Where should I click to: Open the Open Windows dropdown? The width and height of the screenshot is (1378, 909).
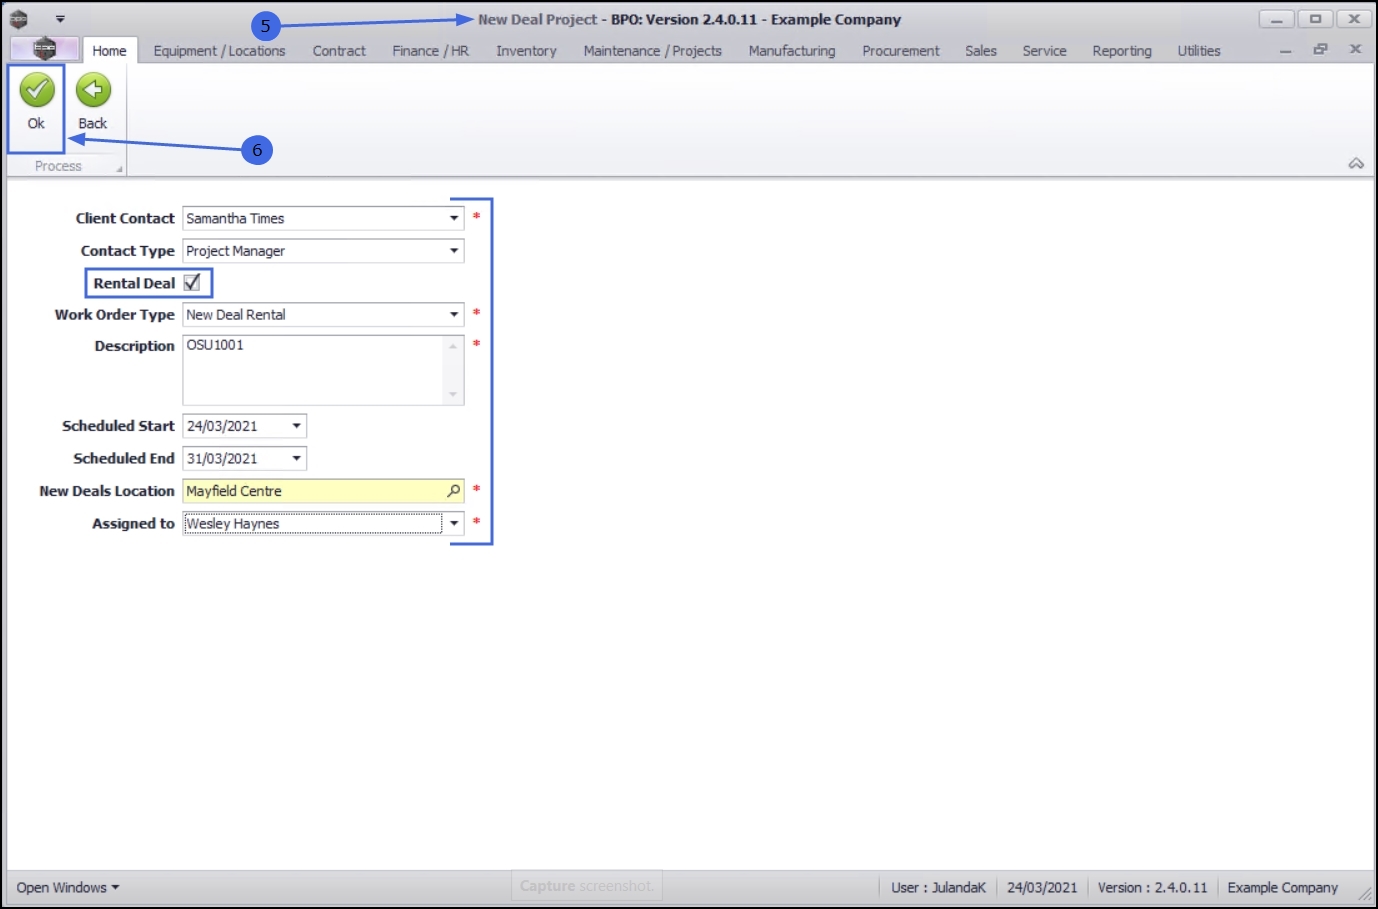pyautogui.click(x=67, y=888)
